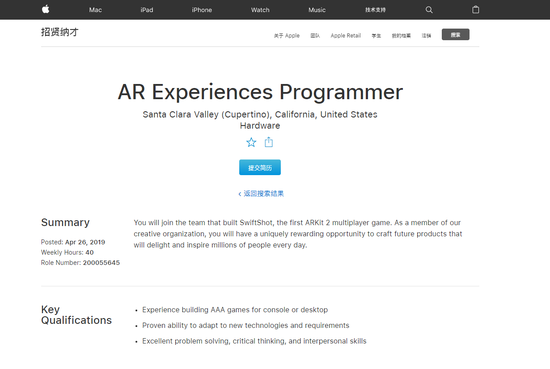Viewport: 550px width, 369px height.
Task: Click the blue 提交简历 button
Action: pyautogui.click(x=260, y=167)
